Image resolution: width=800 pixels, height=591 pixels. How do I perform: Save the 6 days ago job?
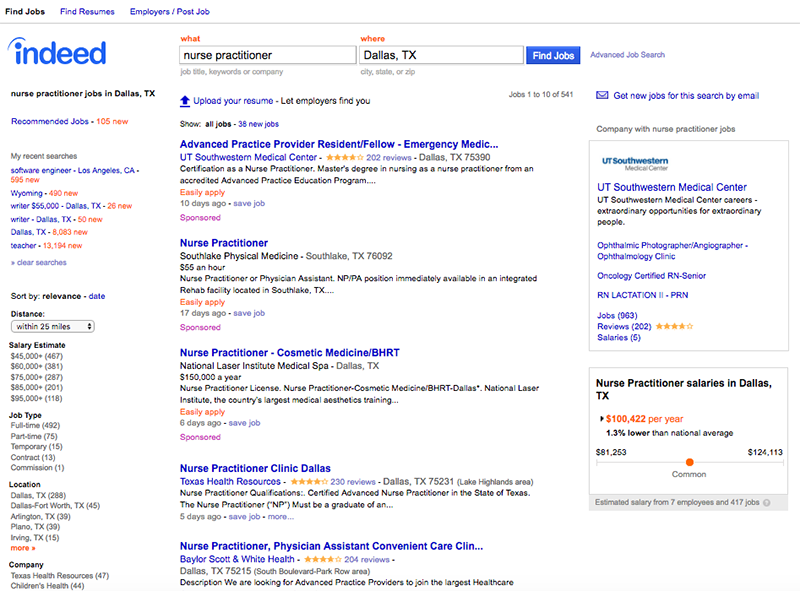244,423
